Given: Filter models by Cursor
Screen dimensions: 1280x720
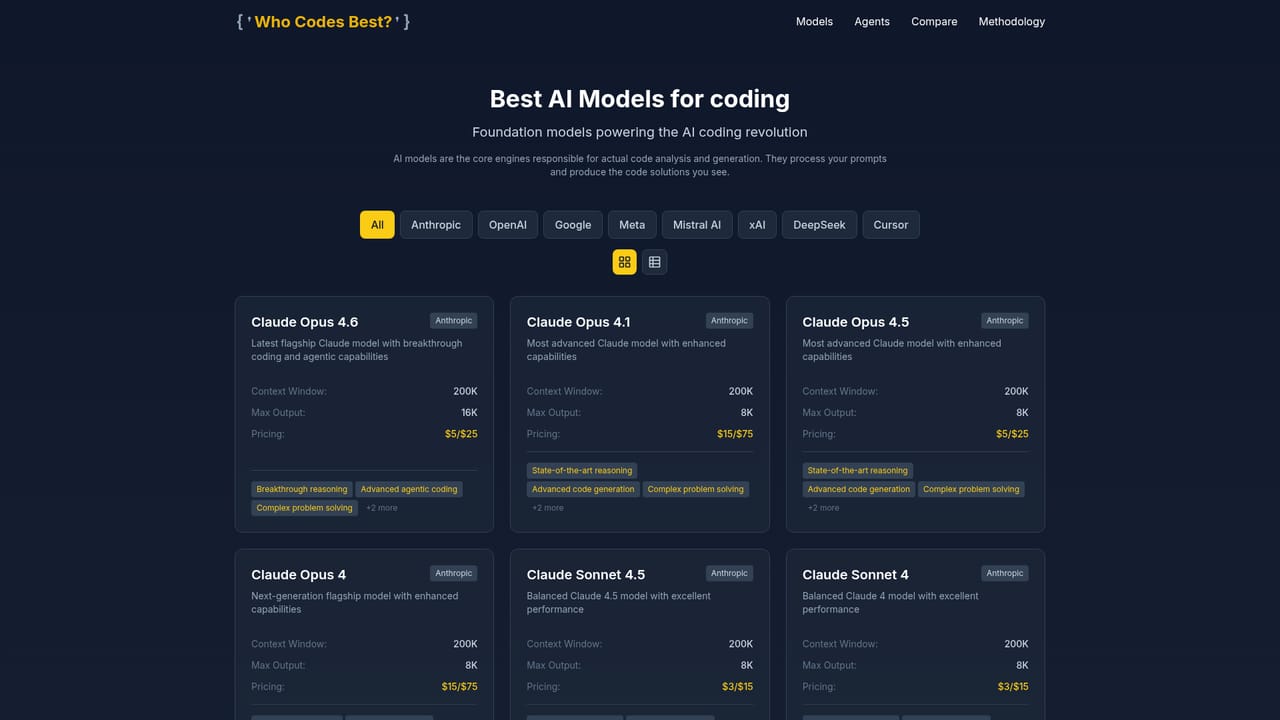Looking at the screenshot, I should (891, 225).
